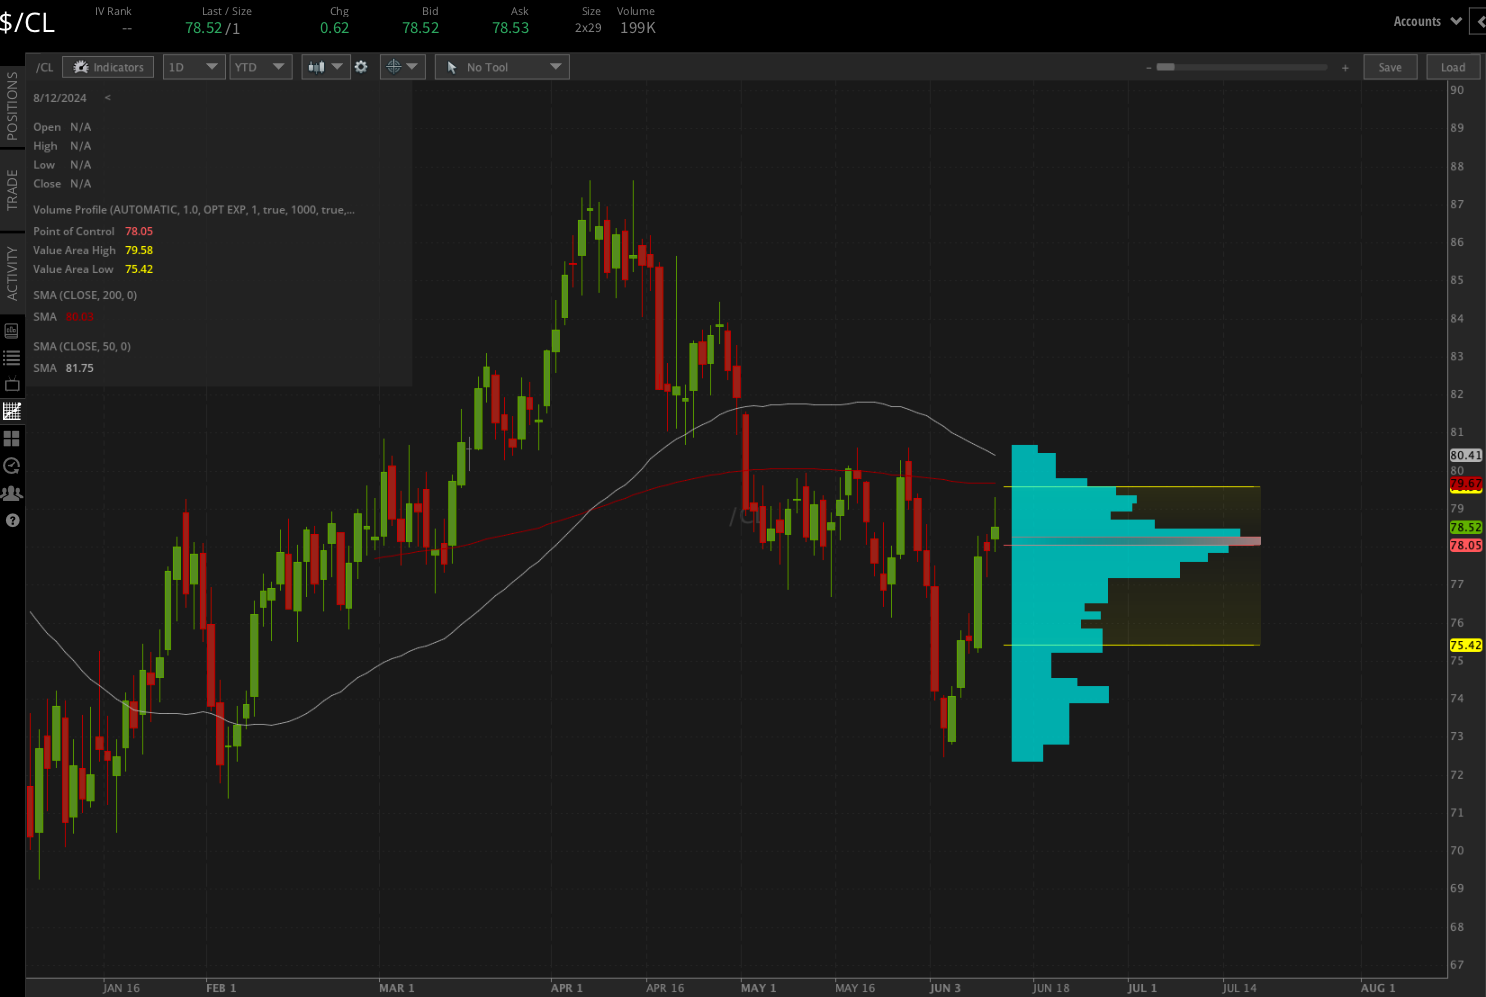The width and height of the screenshot is (1486, 997).
Task: Click the Ask price 78.53
Action: [511, 28]
